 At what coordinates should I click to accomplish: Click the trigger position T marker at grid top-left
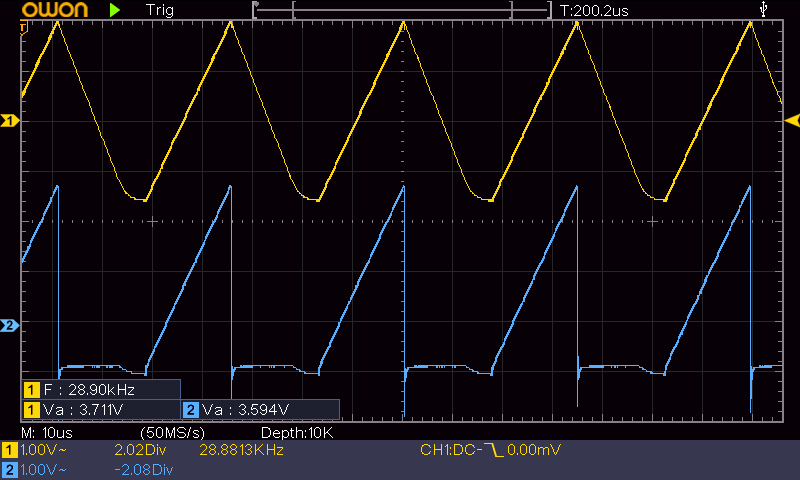click(24, 29)
